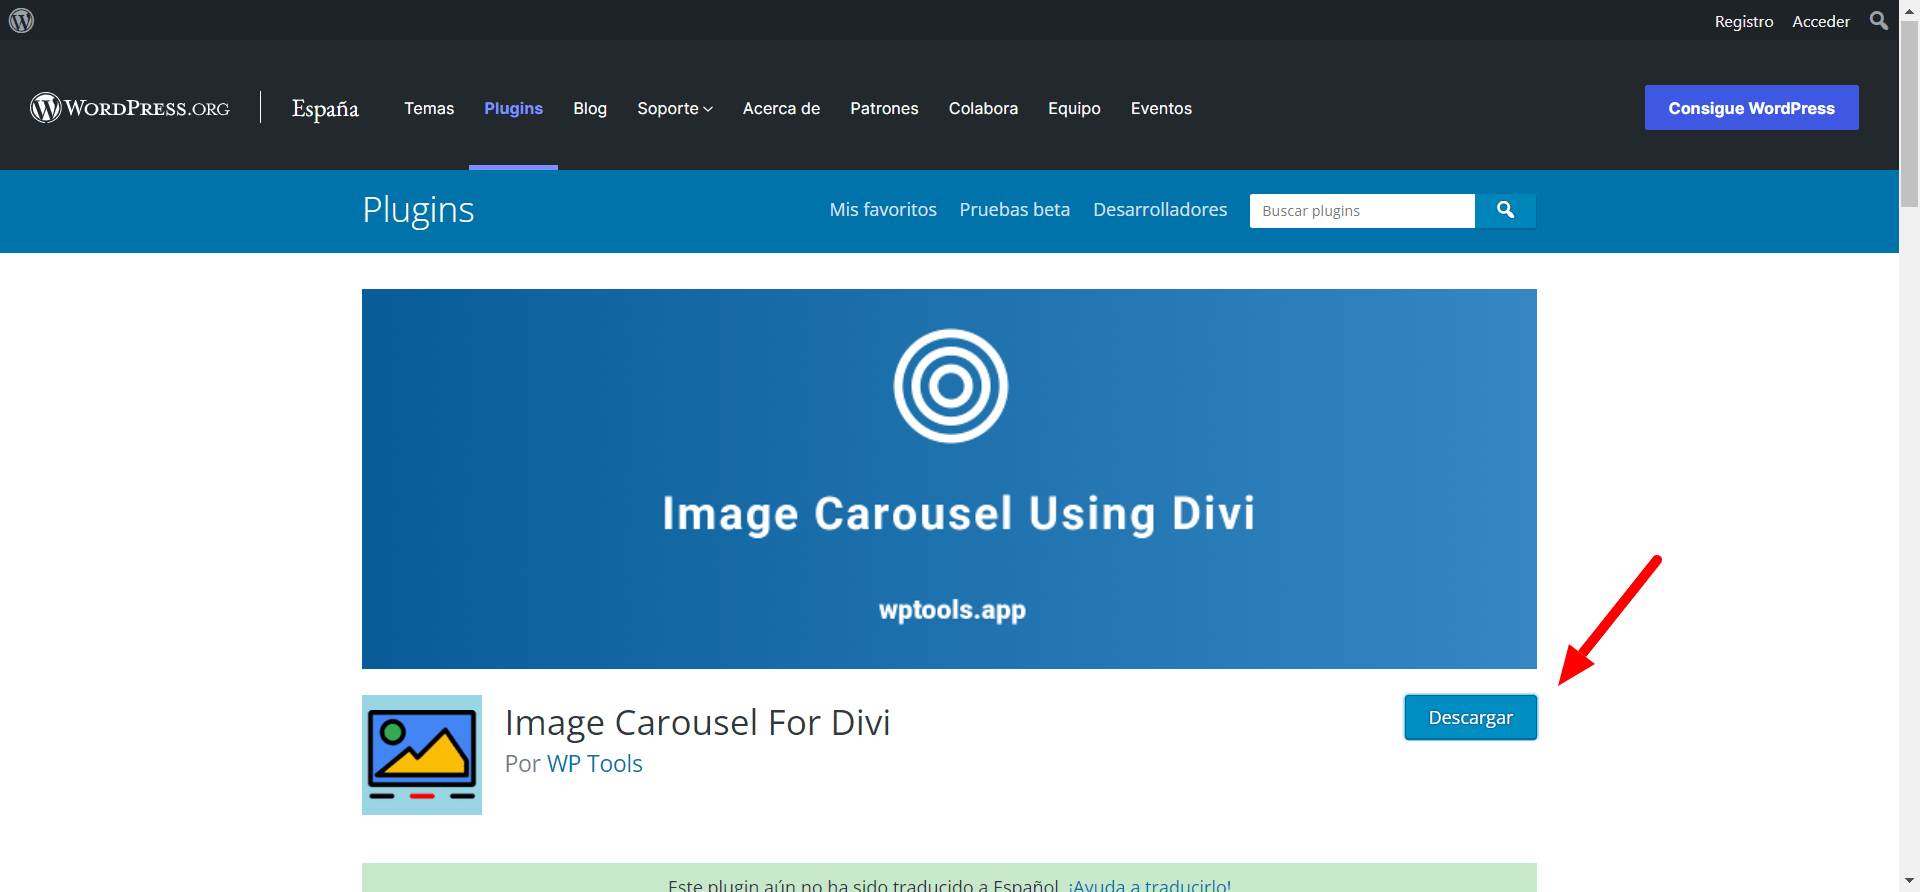Open the Eventos menu item

click(1161, 108)
